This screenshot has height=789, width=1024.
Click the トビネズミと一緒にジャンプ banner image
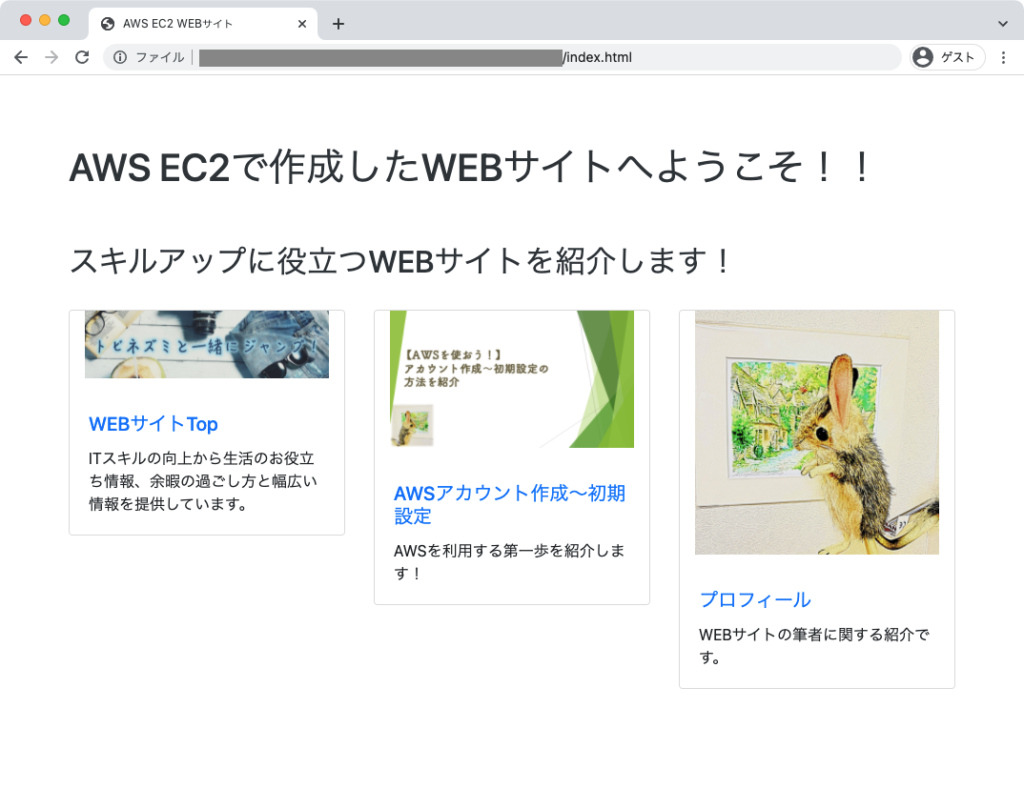[x=207, y=344]
